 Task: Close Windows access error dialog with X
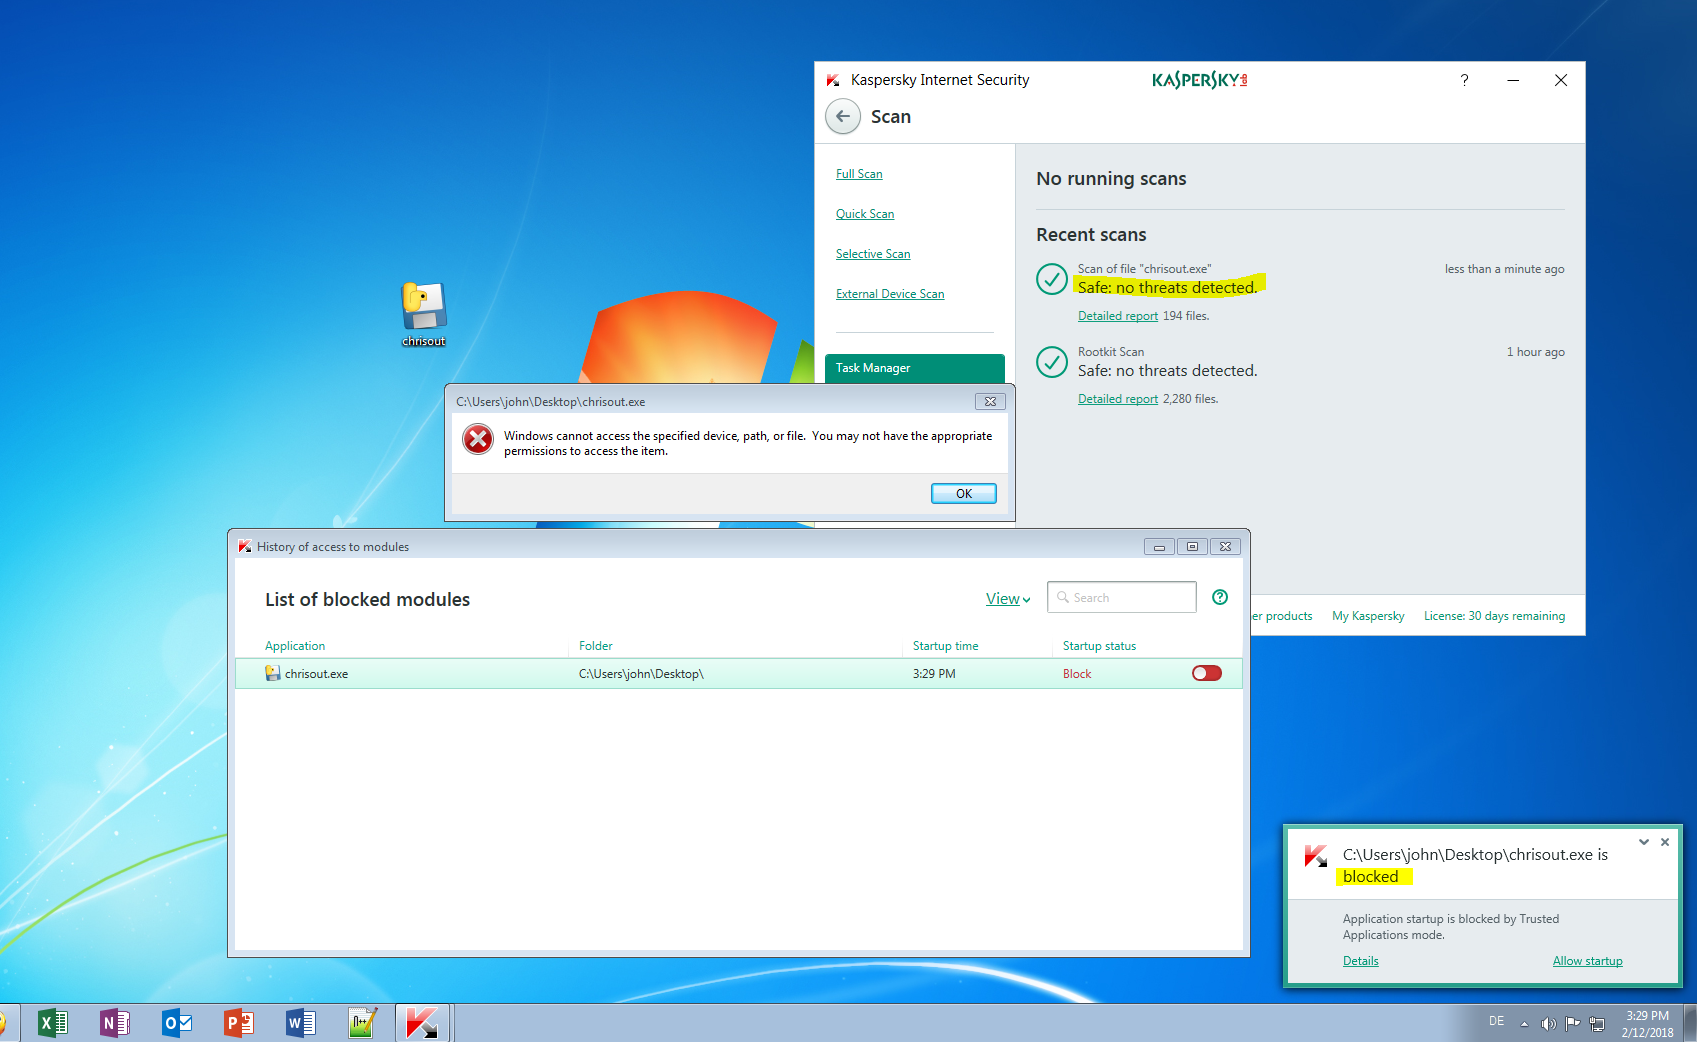(x=990, y=402)
